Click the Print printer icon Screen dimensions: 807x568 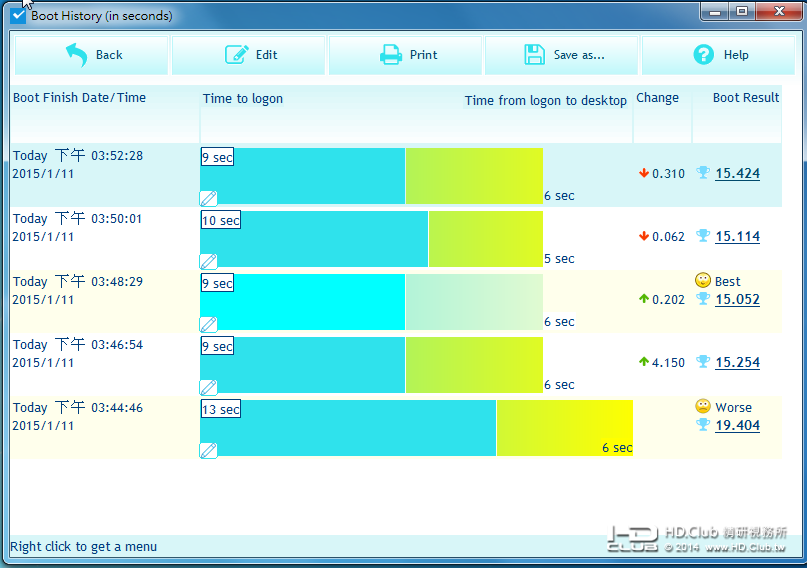pos(391,55)
